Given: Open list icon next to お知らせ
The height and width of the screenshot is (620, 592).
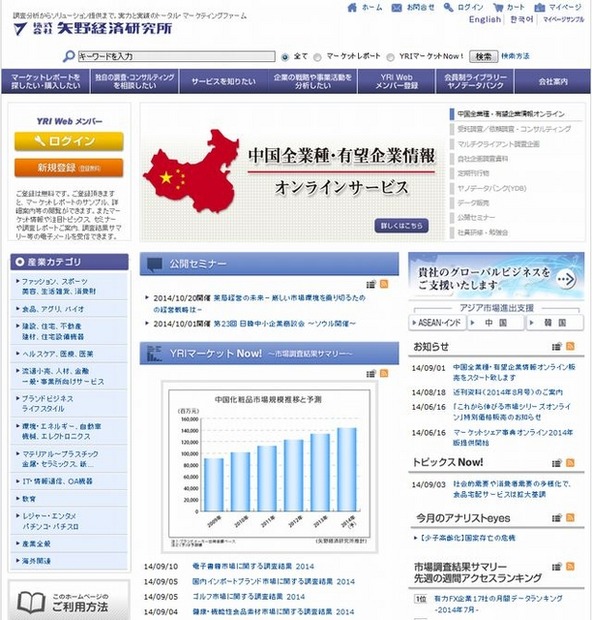Looking at the screenshot, I should tap(557, 347).
